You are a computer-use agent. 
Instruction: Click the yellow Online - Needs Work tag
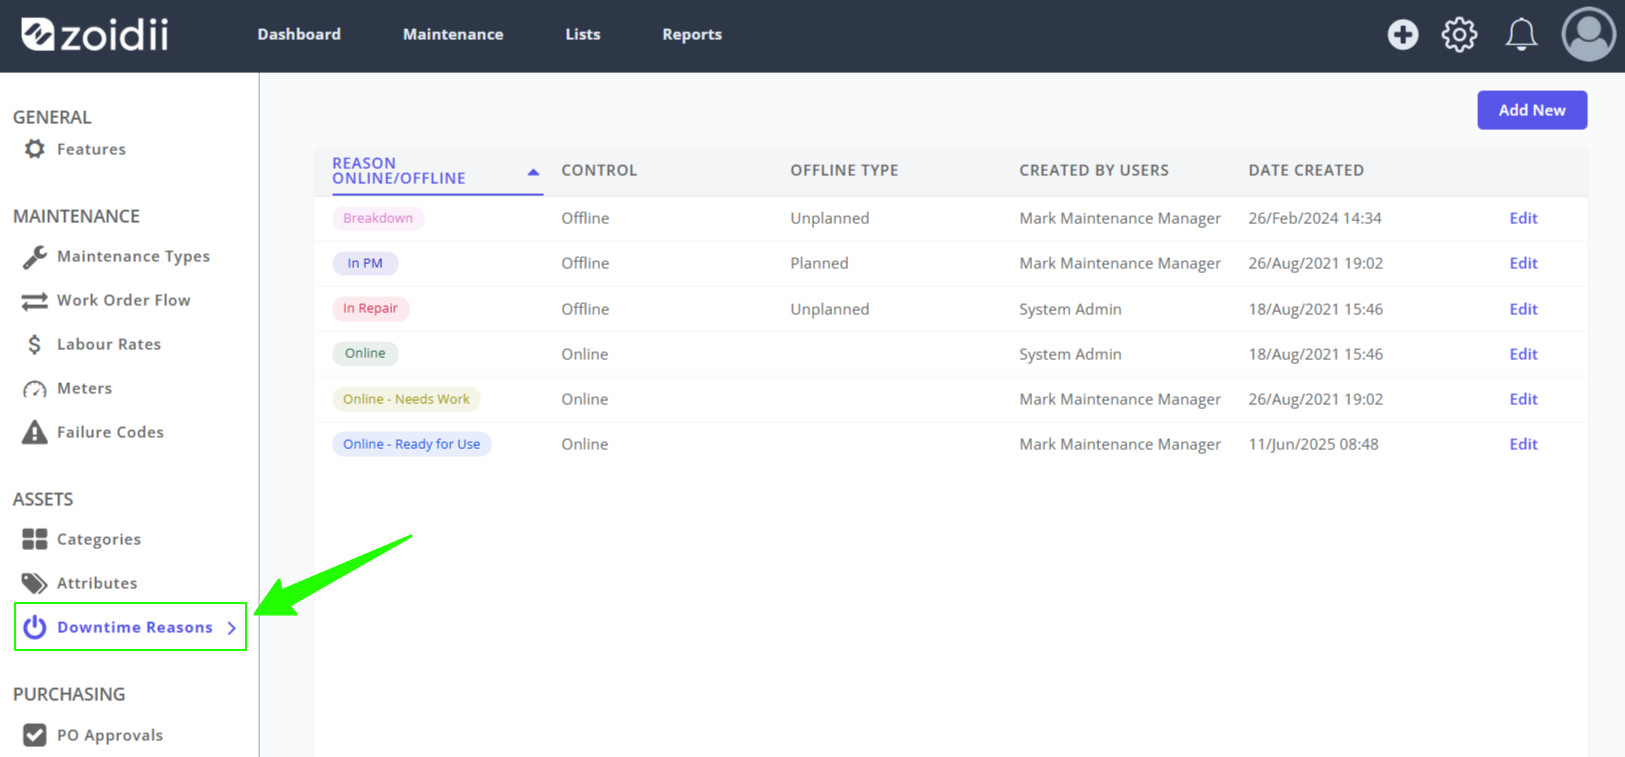[x=406, y=399]
